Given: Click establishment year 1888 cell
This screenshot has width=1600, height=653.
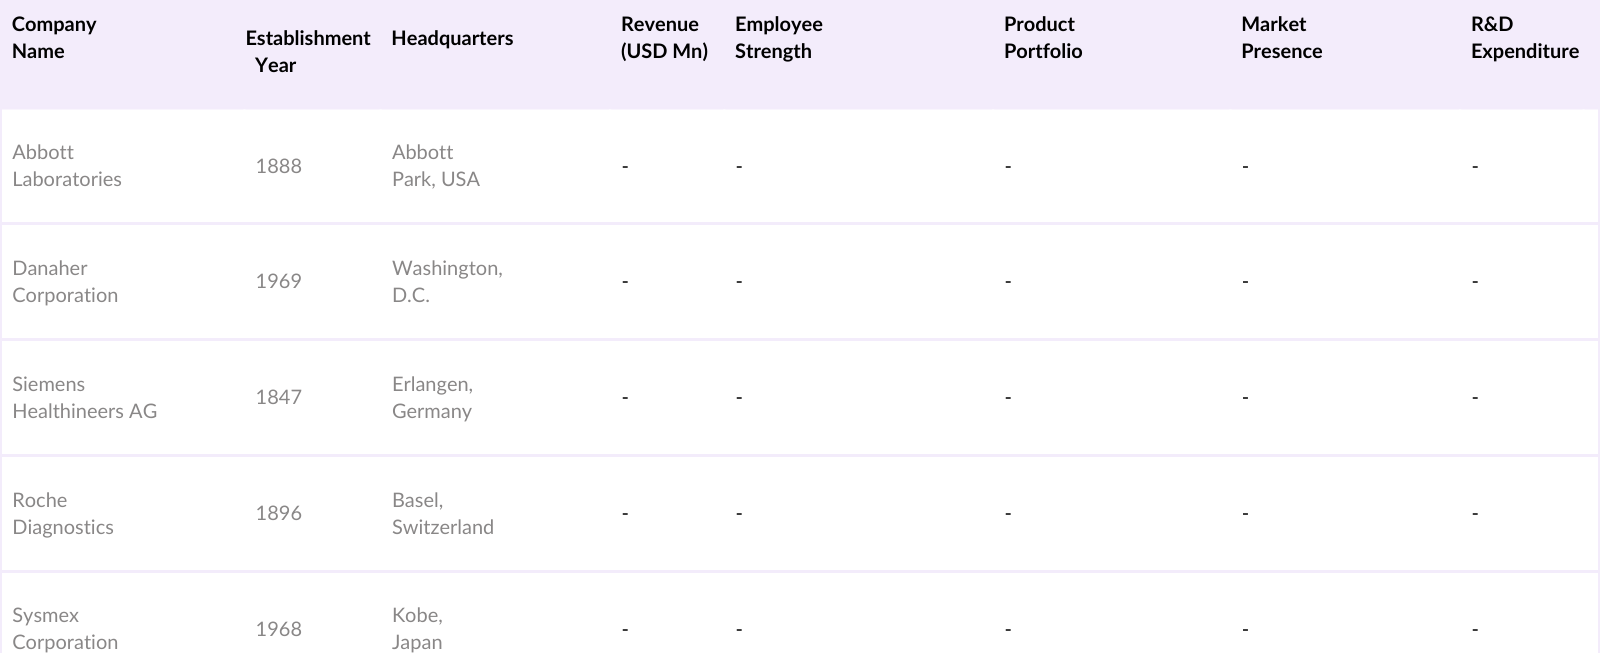Looking at the screenshot, I should click(x=278, y=166).
